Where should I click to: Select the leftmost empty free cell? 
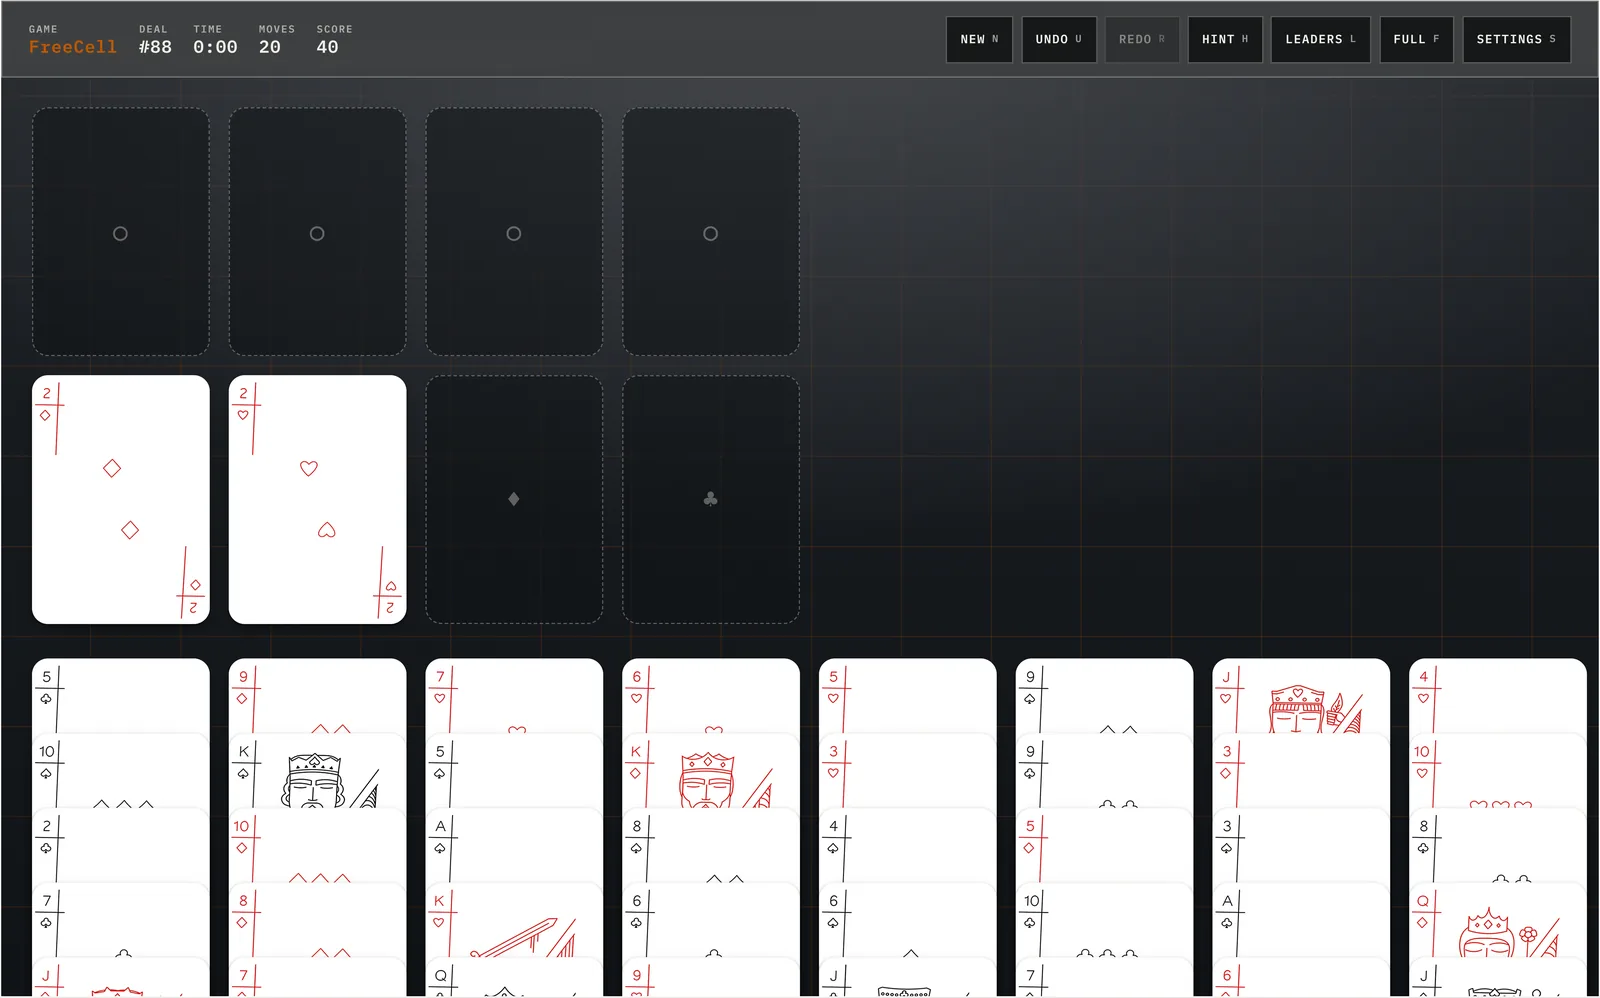coord(121,232)
